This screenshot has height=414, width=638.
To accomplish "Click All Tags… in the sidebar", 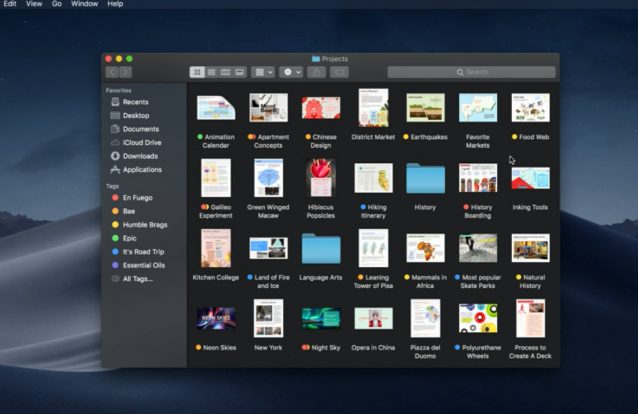I will [138, 278].
